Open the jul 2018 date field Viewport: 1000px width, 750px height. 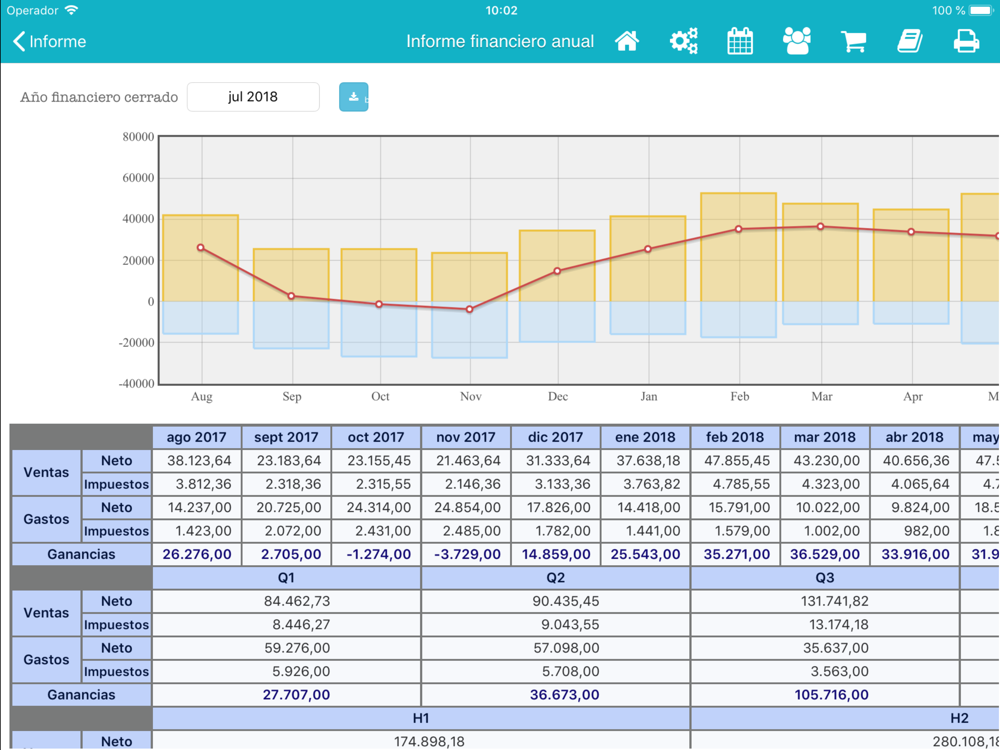[253, 97]
